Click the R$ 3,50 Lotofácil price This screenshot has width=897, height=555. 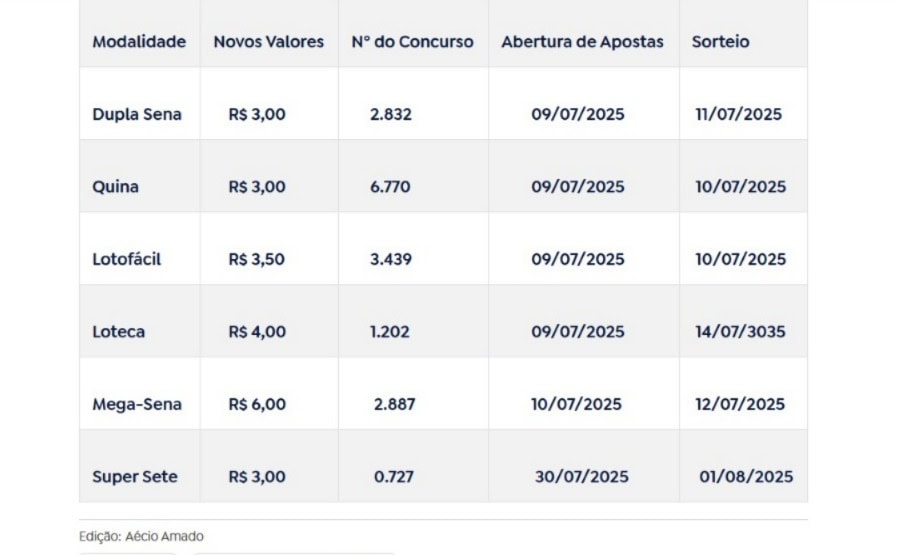[x=256, y=259]
